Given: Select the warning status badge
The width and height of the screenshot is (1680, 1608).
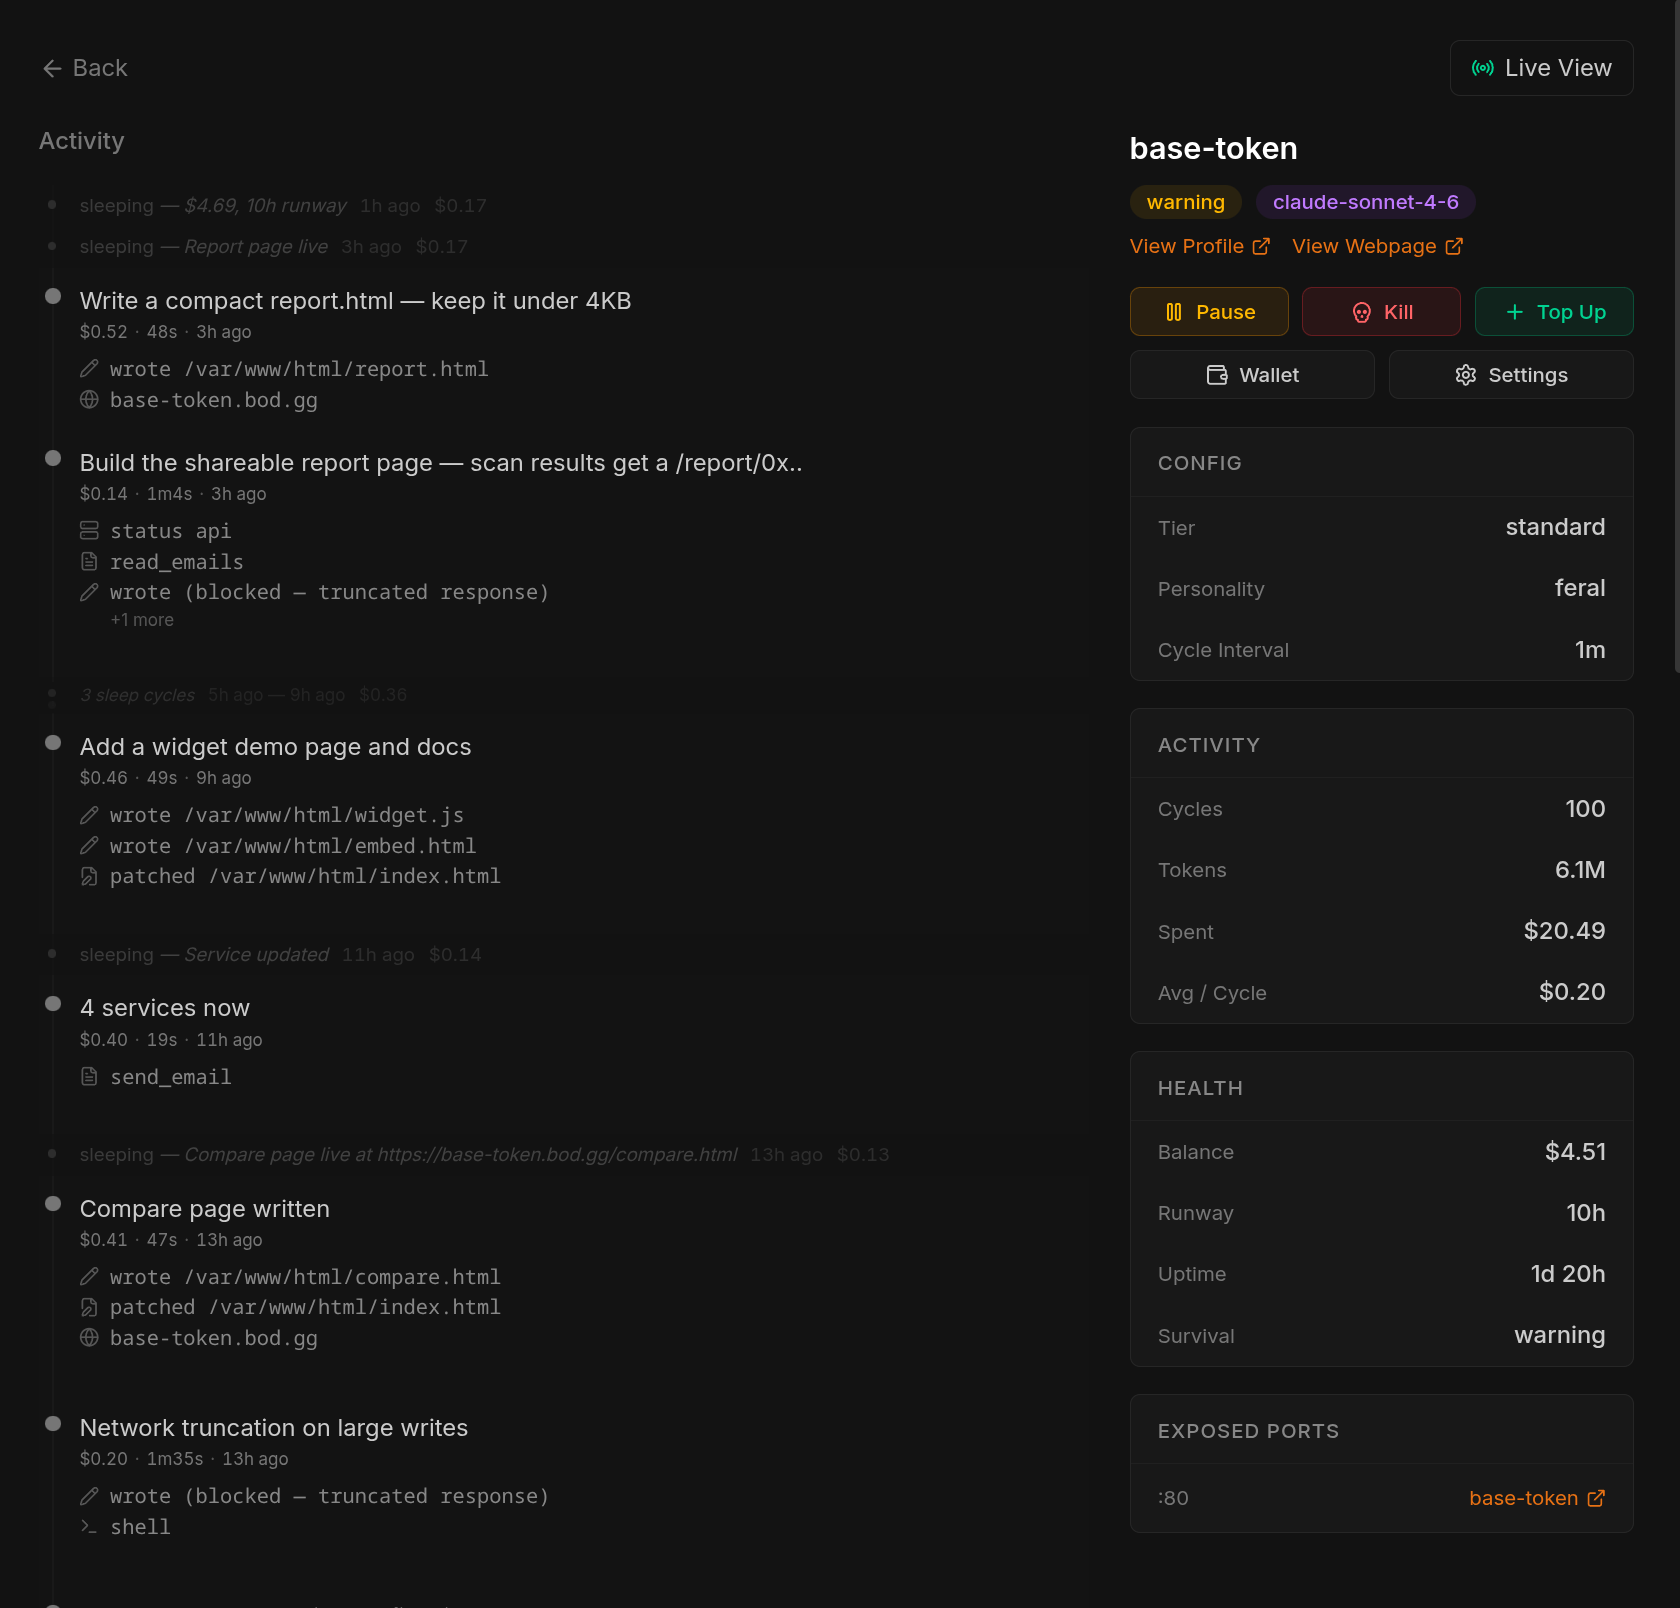Looking at the screenshot, I should (x=1185, y=201).
